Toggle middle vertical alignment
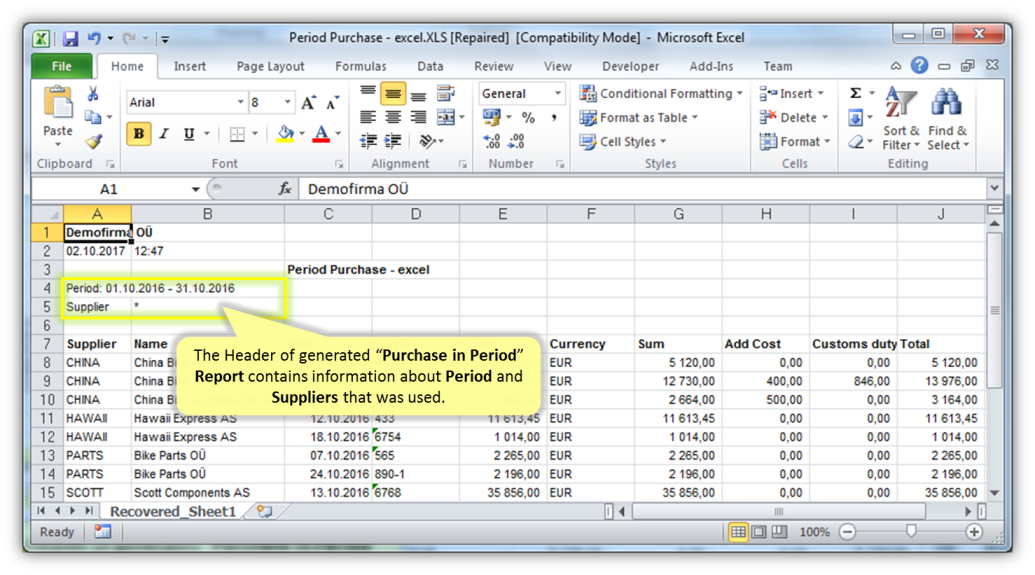1035x575 pixels. click(393, 94)
